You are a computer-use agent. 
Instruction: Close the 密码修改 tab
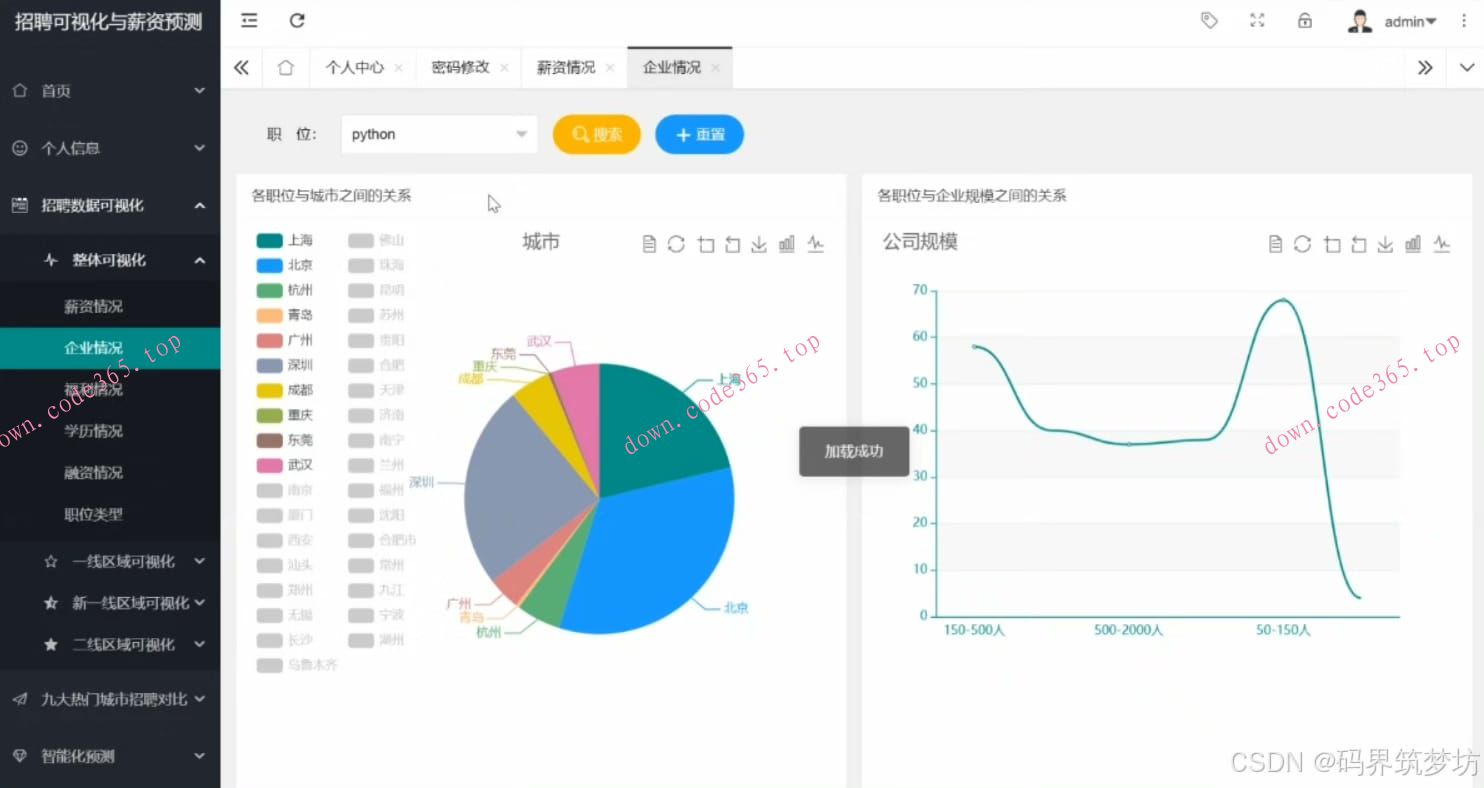click(x=504, y=68)
